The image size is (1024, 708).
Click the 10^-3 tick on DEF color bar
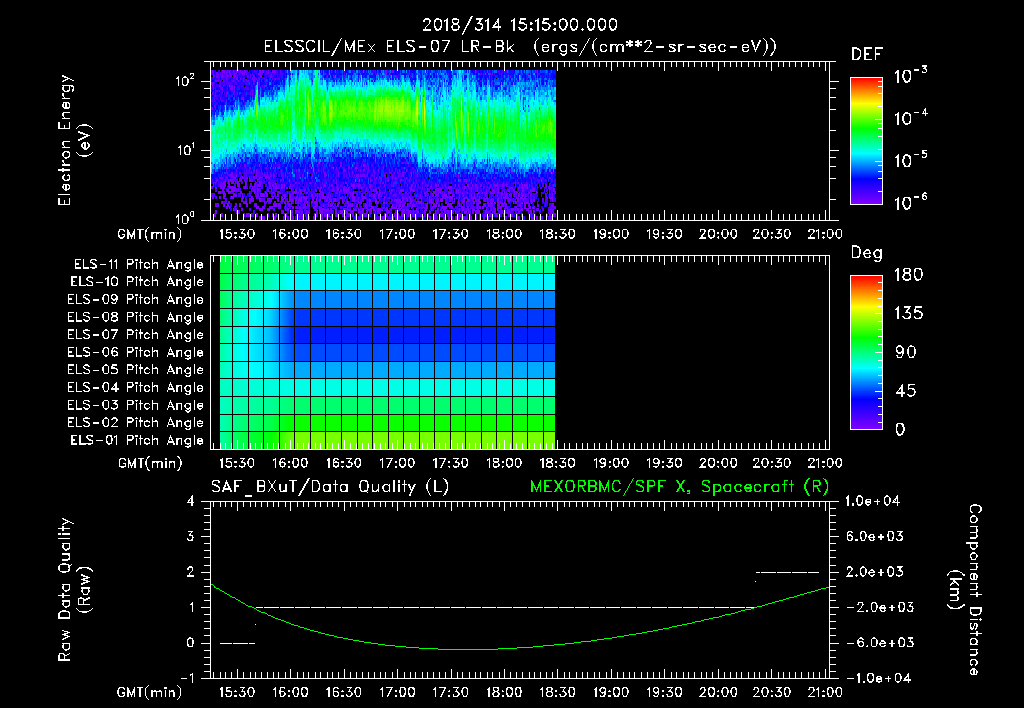point(910,76)
